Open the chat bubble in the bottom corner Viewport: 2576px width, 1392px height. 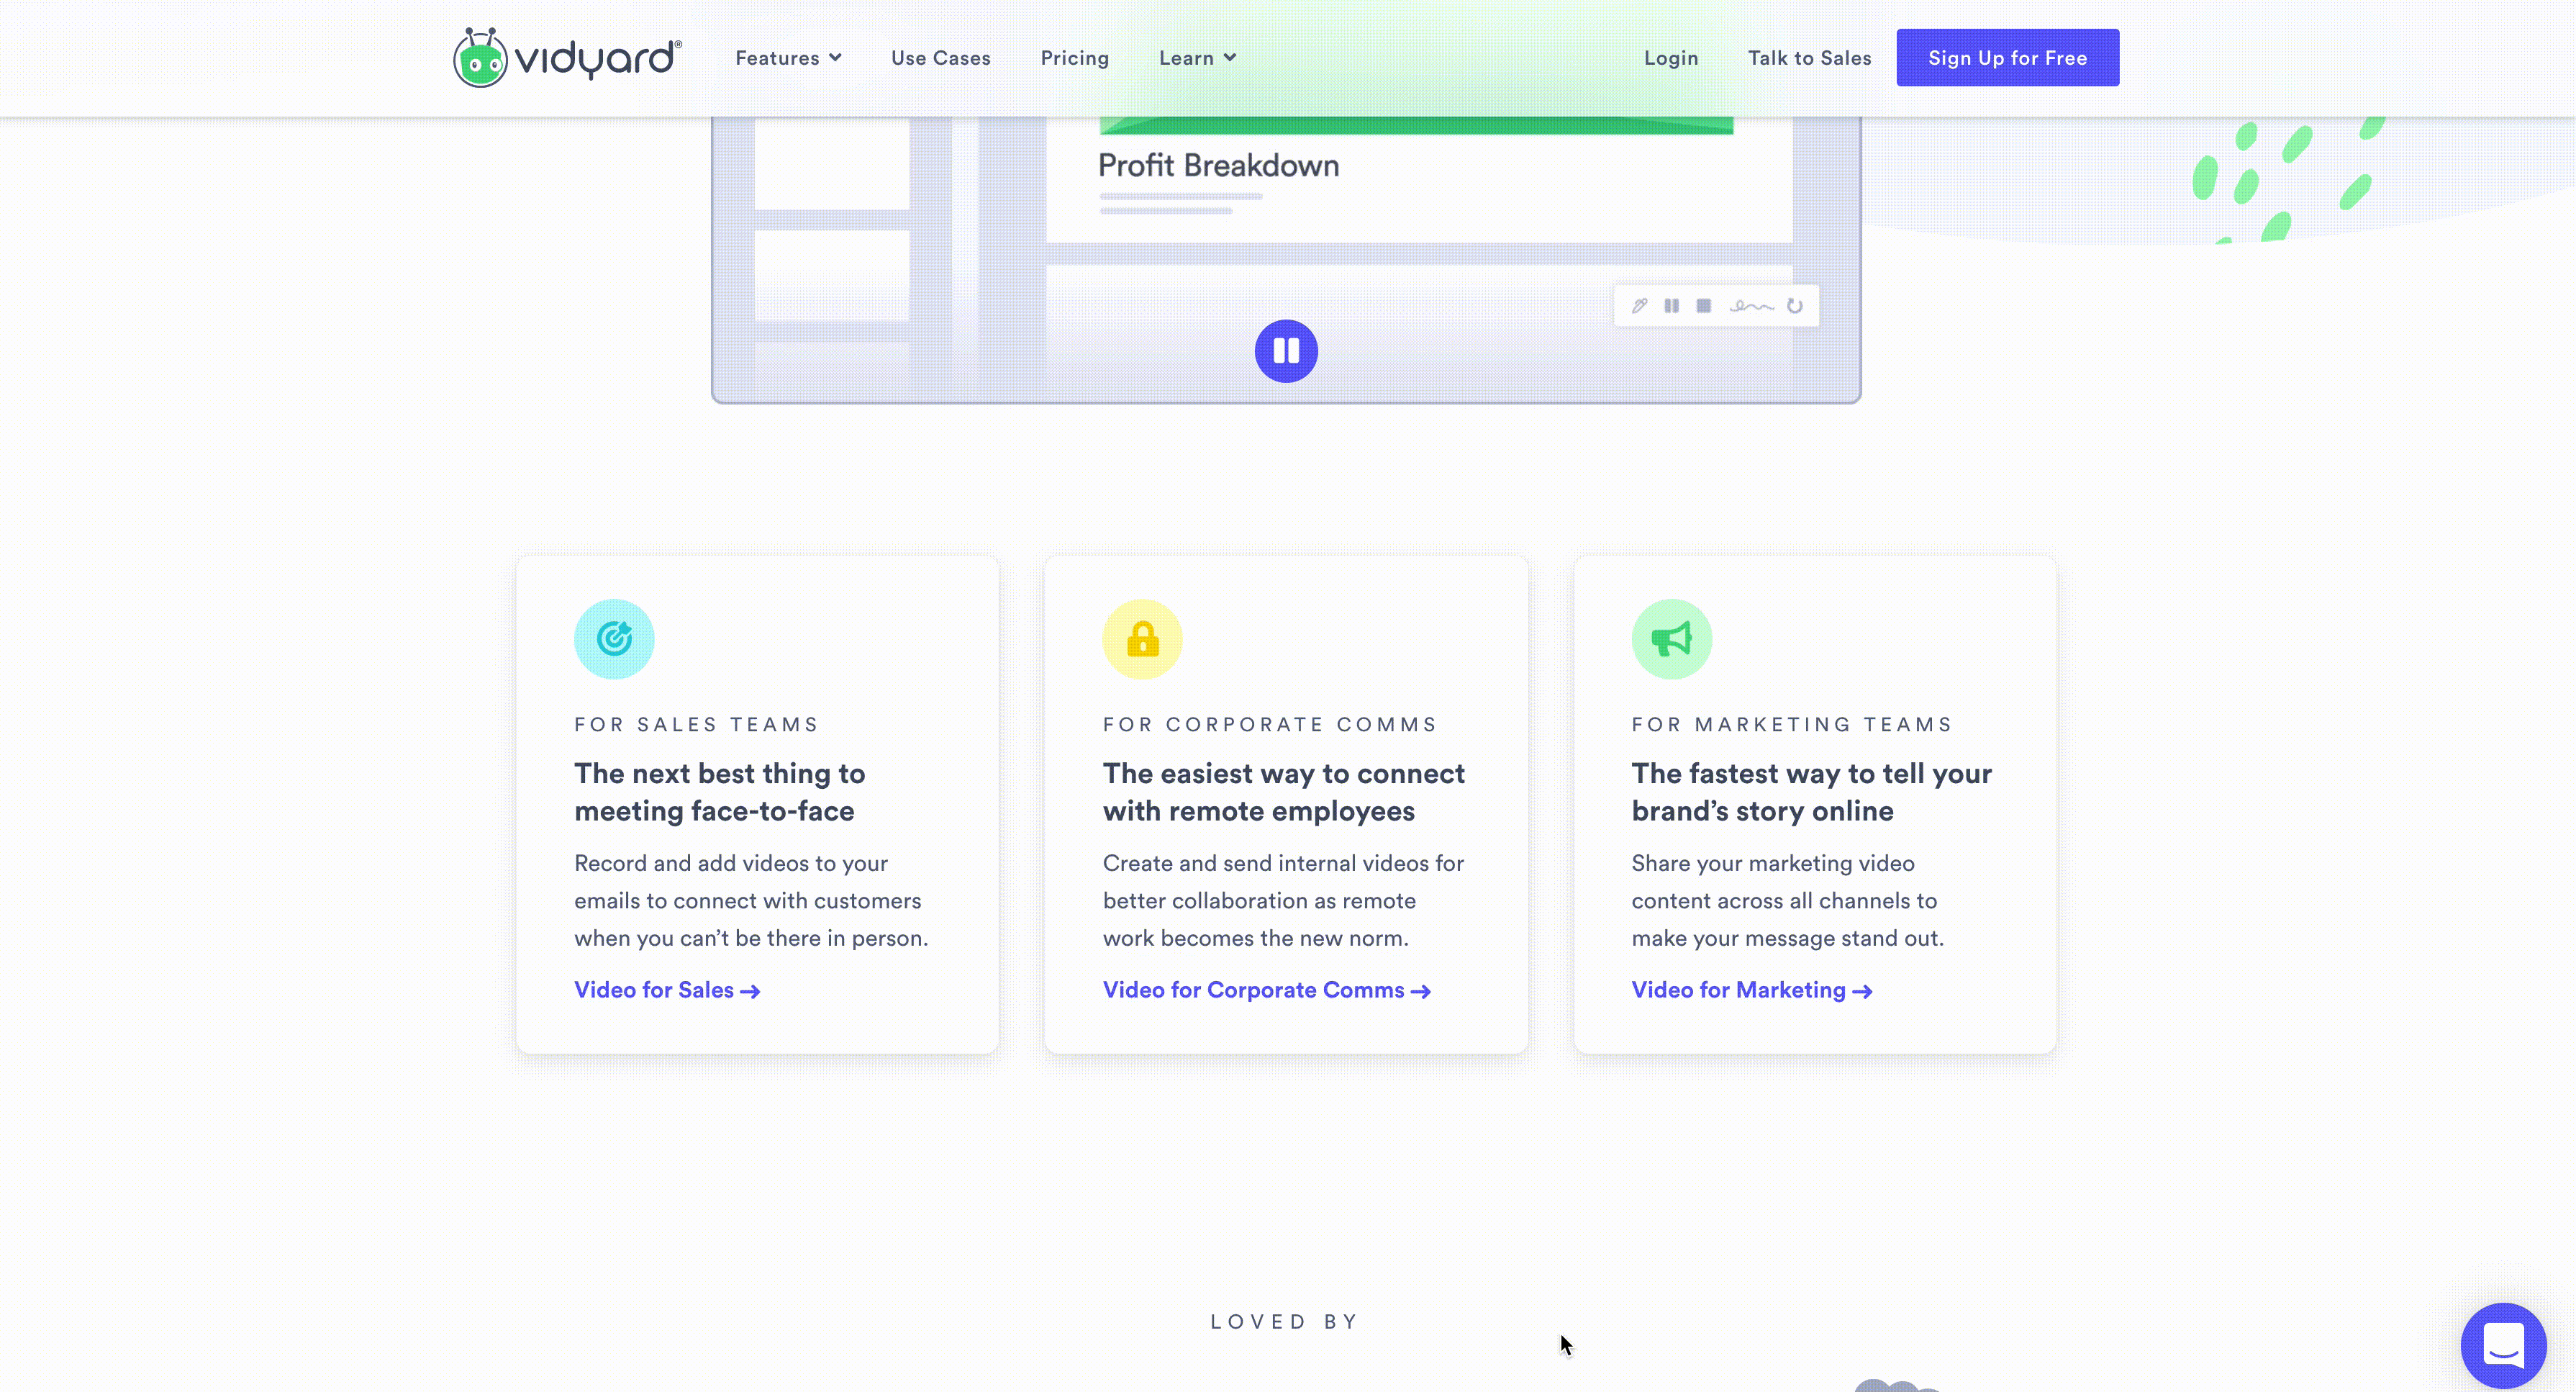2503,1345
